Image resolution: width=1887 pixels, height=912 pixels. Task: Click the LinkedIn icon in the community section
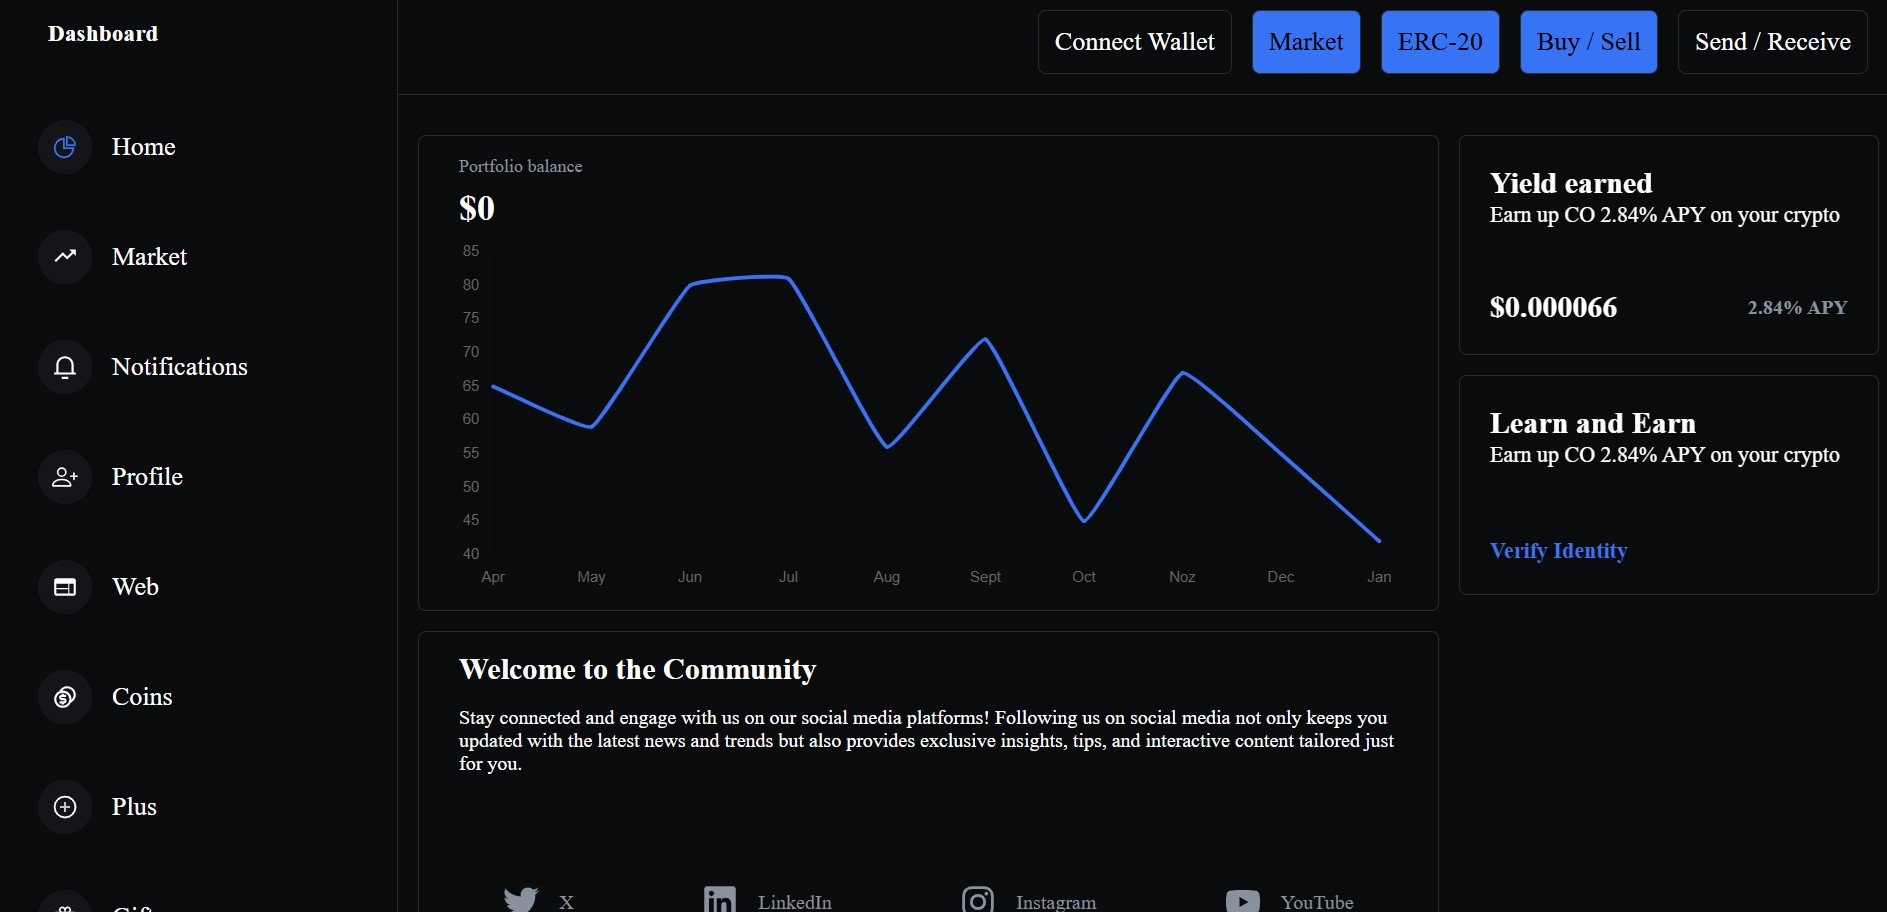pos(718,899)
